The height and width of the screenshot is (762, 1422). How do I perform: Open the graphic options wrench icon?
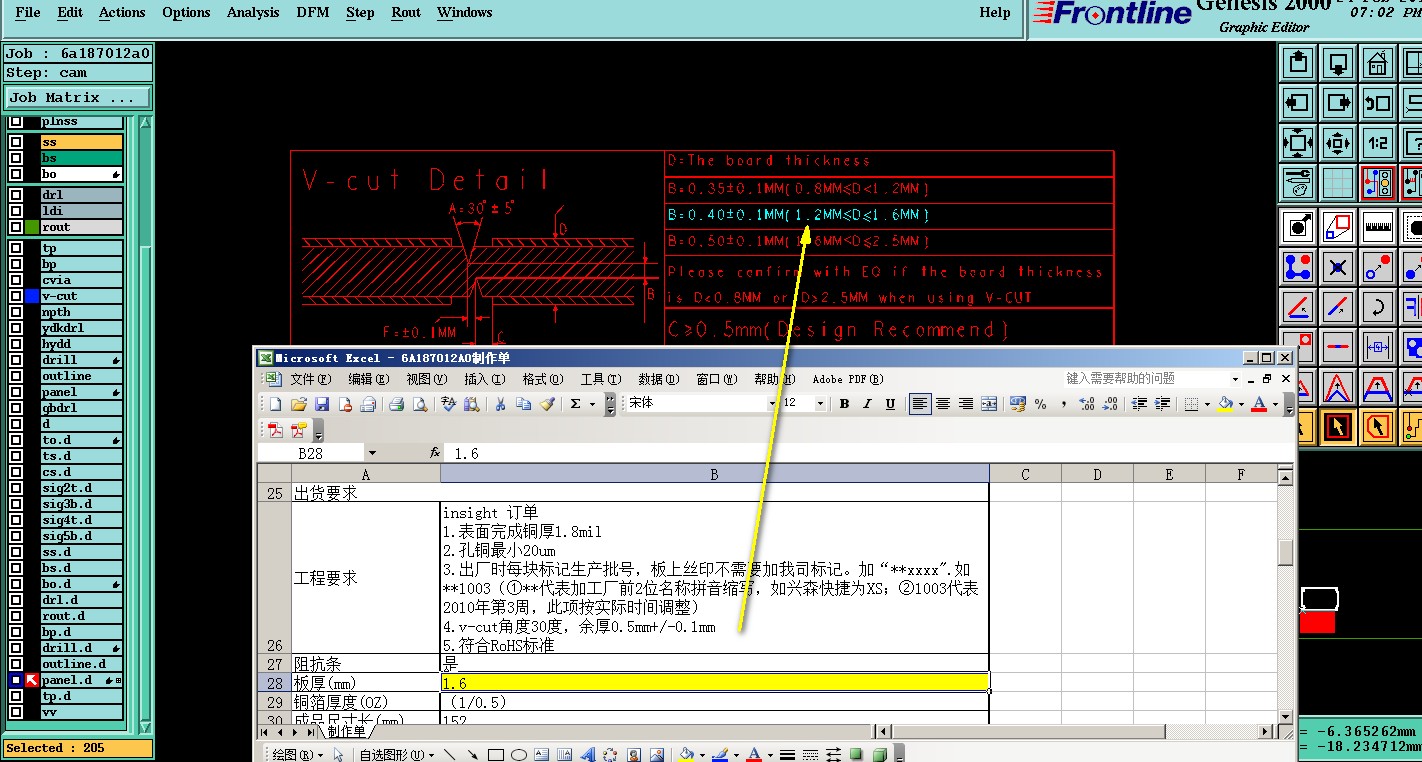tap(1298, 183)
